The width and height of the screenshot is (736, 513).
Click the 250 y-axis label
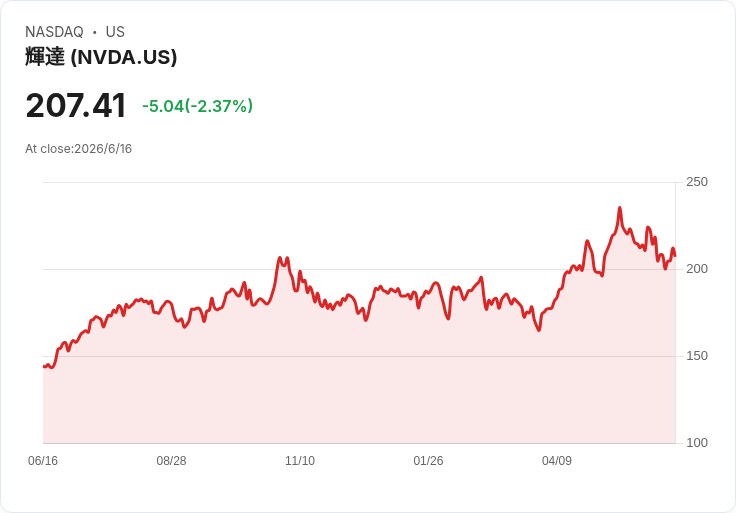(697, 182)
